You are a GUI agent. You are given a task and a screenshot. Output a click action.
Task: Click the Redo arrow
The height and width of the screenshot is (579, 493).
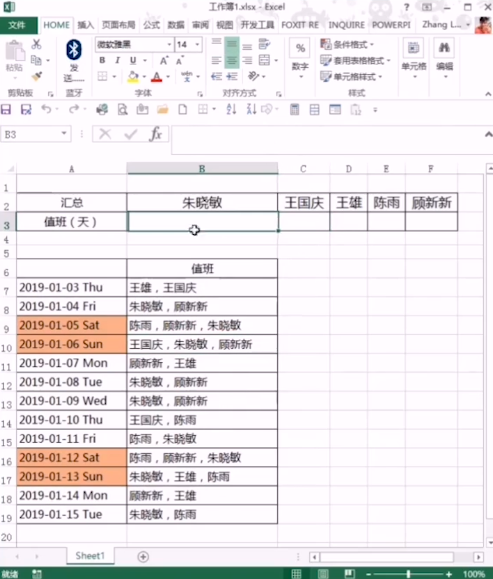pyautogui.click(x=74, y=109)
